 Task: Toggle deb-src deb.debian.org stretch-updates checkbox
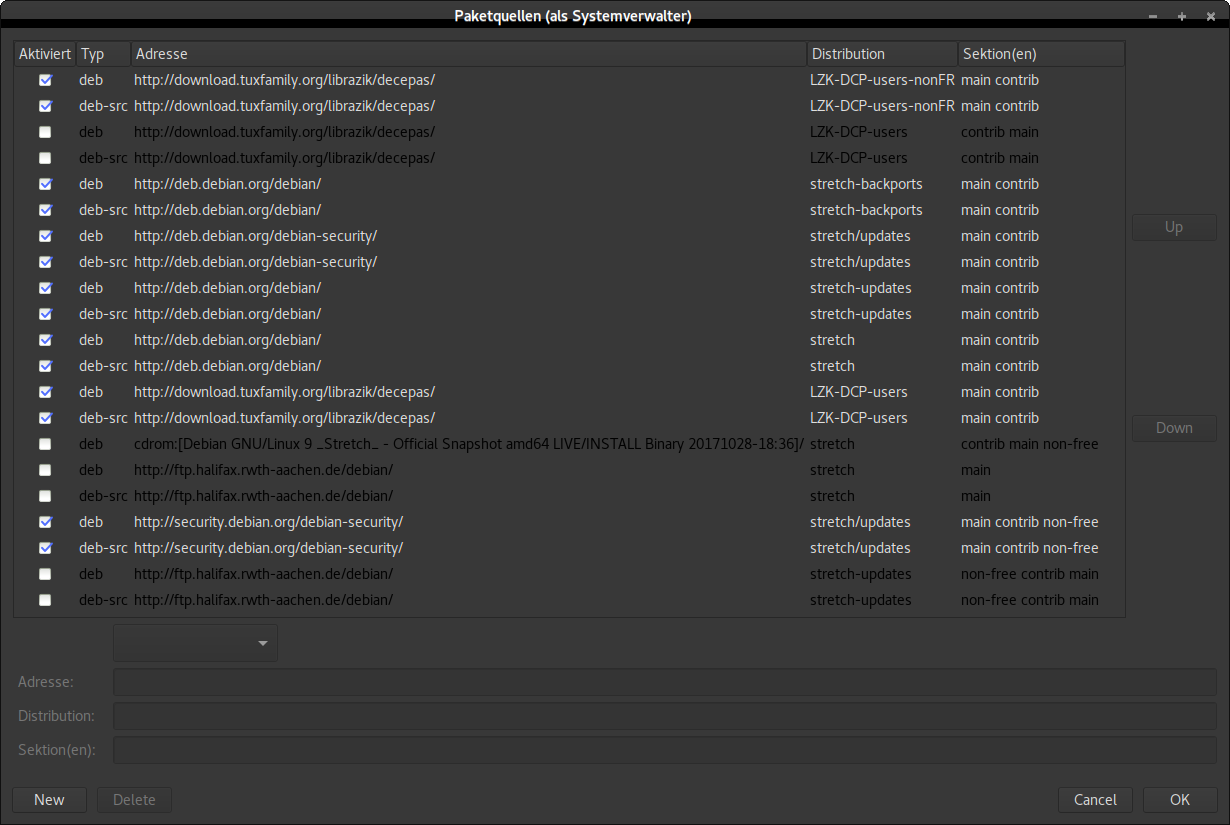(x=45, y=314)
